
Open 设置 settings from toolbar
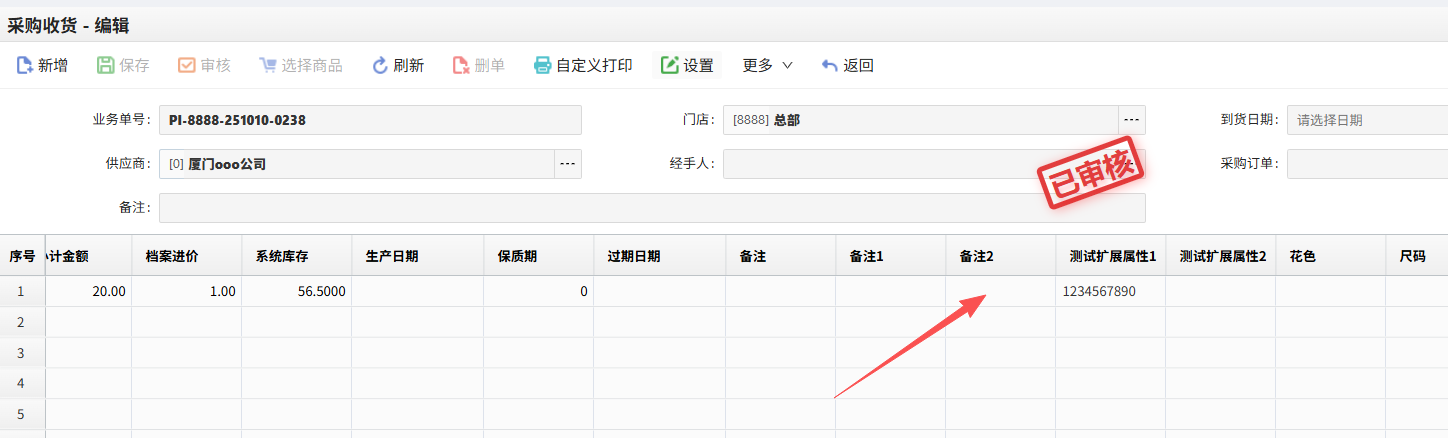click(x=687, y=66)
